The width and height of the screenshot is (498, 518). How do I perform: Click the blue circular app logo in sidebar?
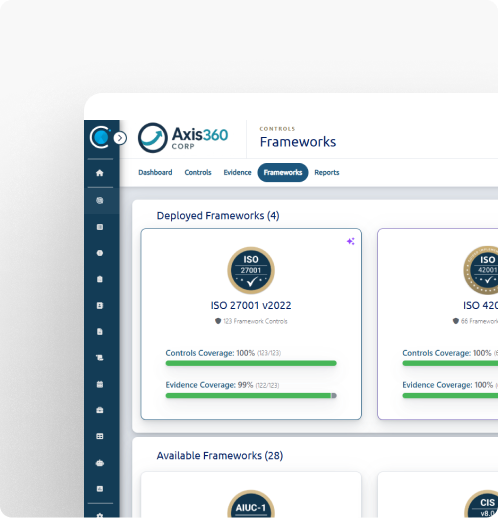point(100,137)
